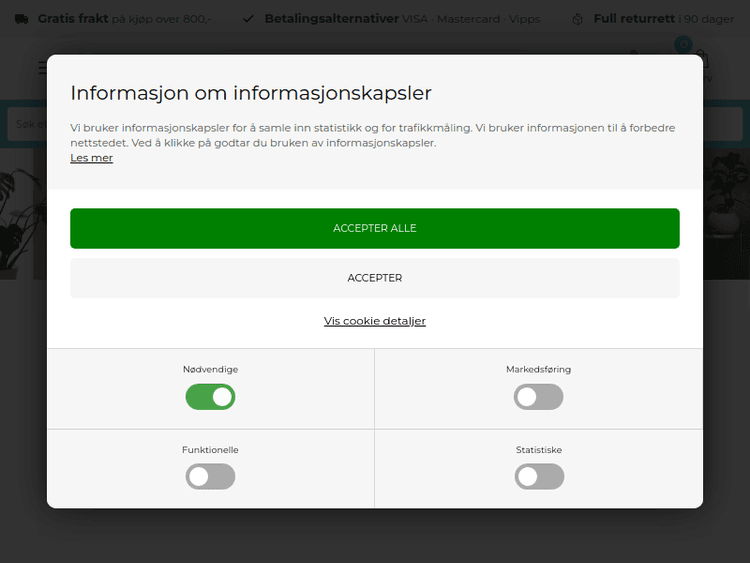The width and height of the screenshot is (750, 563).
Task: Turn on the Funksjonelle cookies switch
Action: click(210, 477)
